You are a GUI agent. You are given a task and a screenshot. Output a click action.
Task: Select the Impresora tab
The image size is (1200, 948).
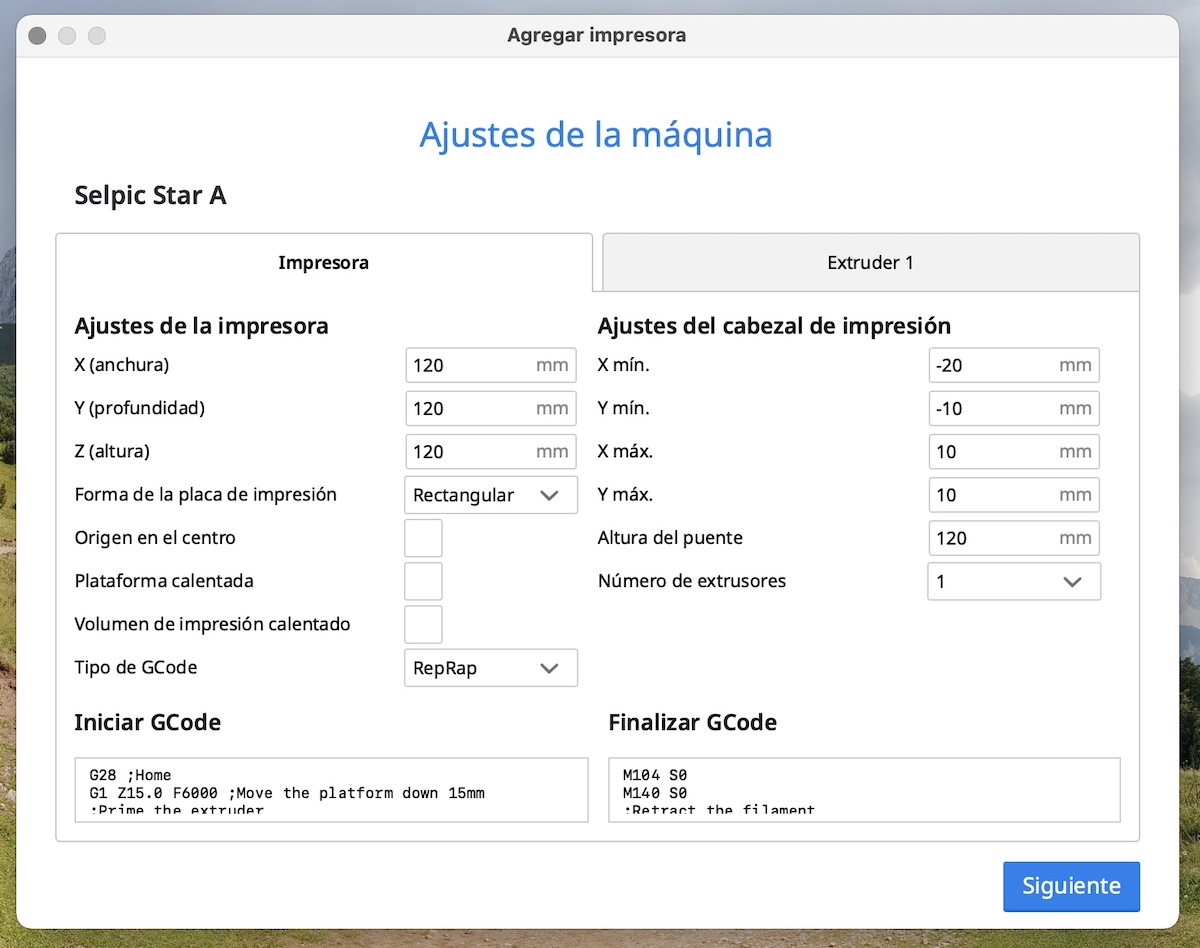[323, 263]
